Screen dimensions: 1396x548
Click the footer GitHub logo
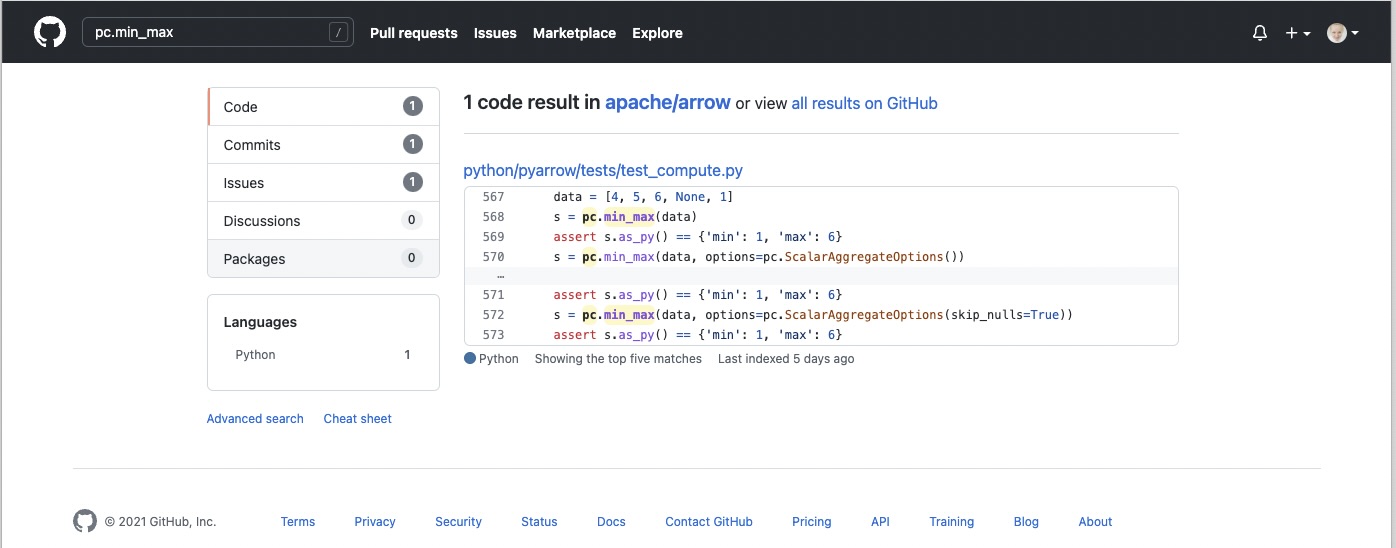[x=85, y=521]
